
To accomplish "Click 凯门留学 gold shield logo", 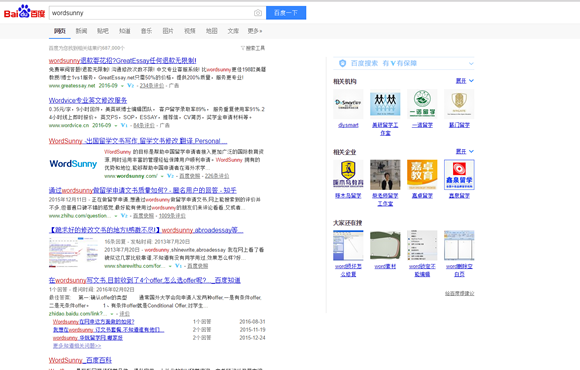I will (459, 104).
